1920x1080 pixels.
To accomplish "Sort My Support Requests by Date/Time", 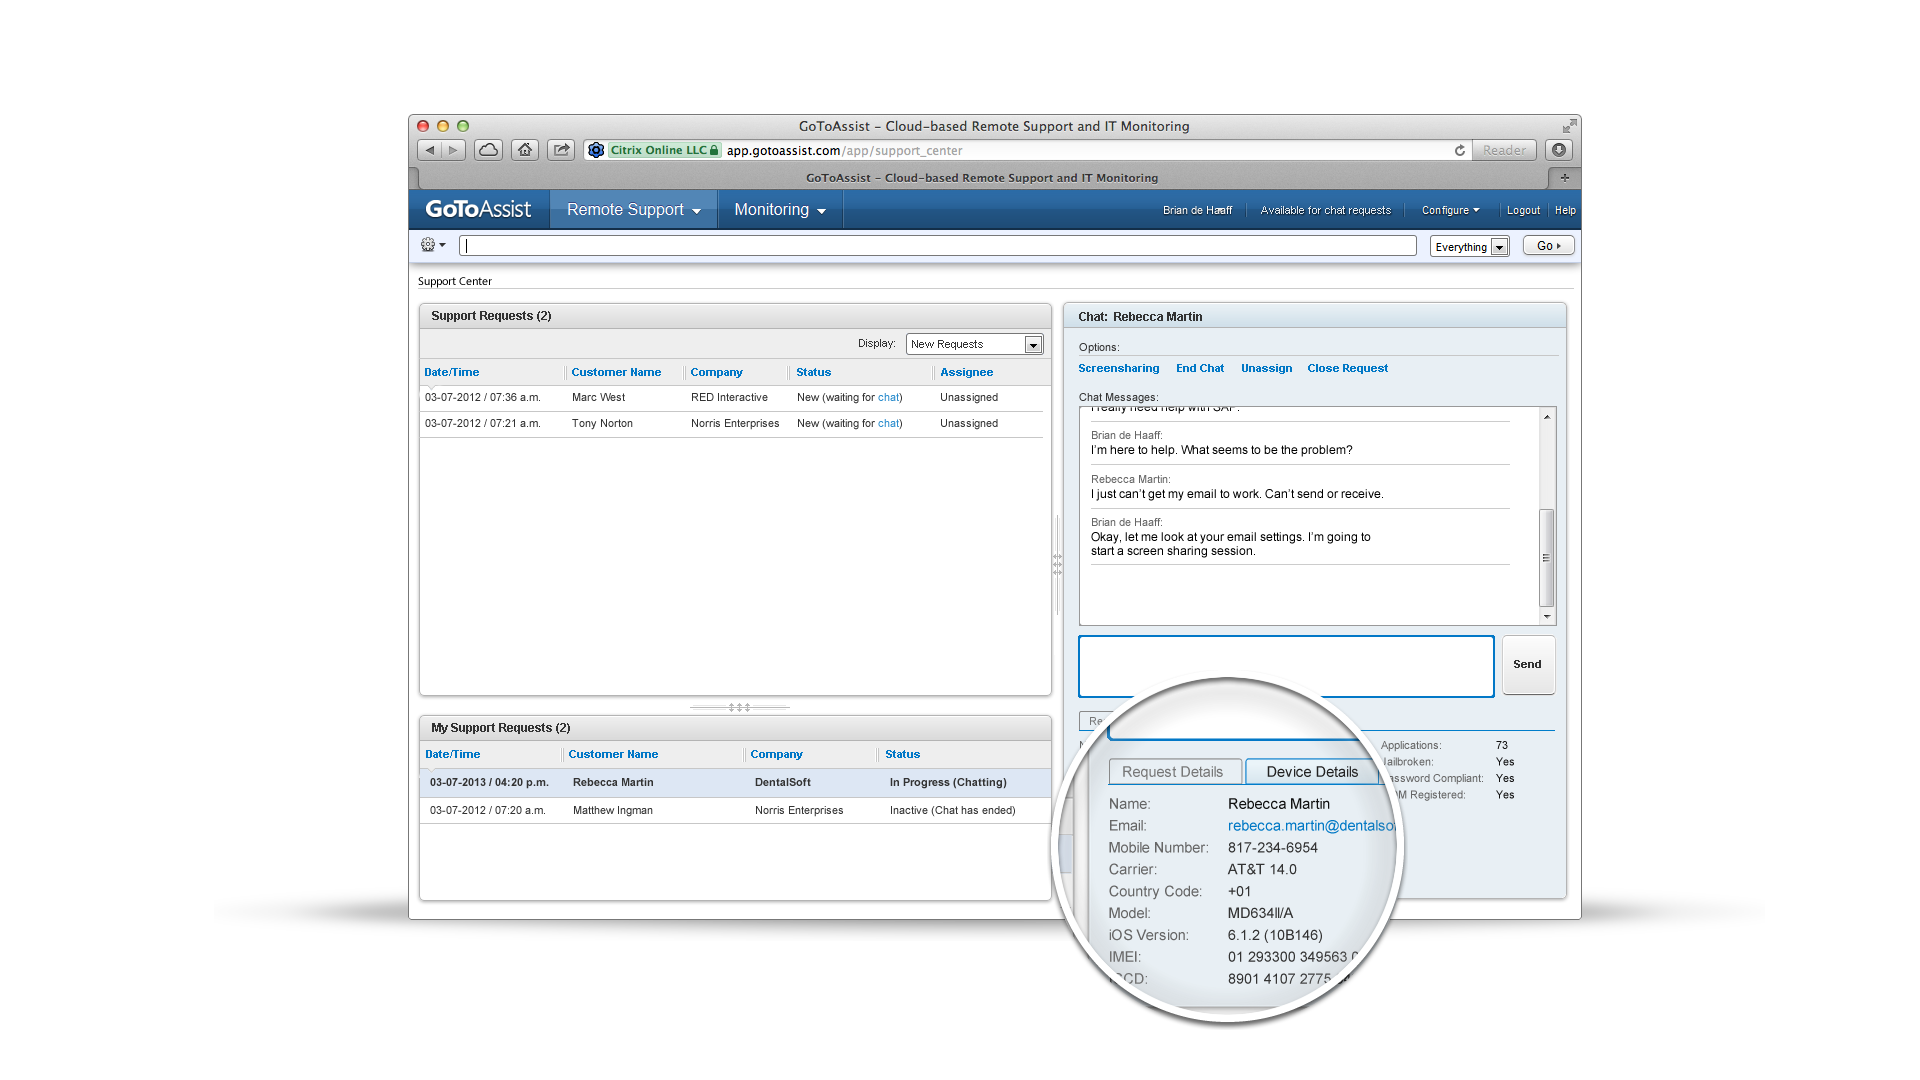I will (452, 755).
